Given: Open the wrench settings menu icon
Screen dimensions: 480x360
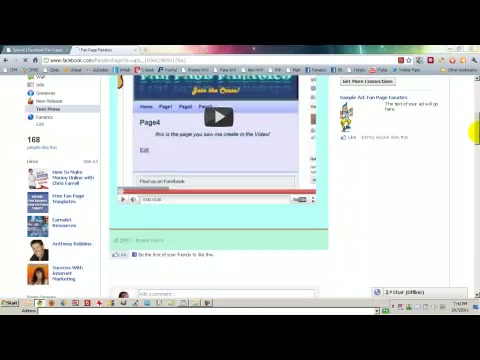Looking at the screenshot, I should pos(474,60).
